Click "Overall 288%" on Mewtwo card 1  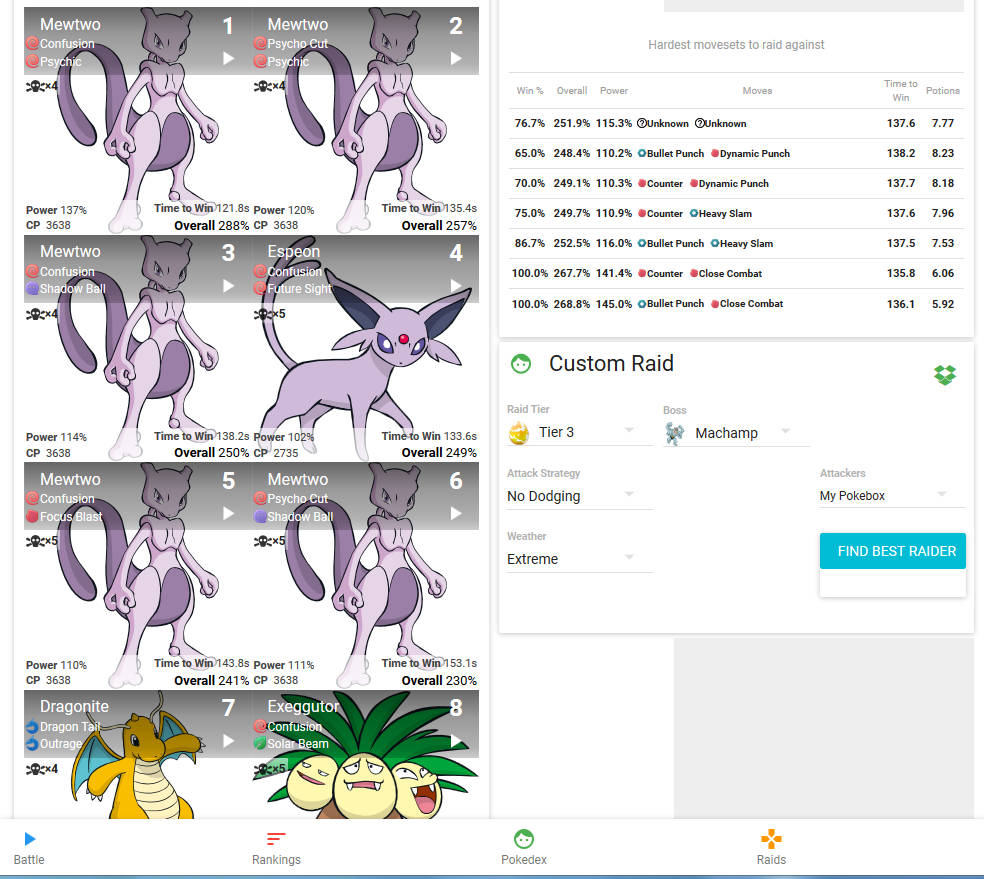pyautogui.click(x=211, y=226)
